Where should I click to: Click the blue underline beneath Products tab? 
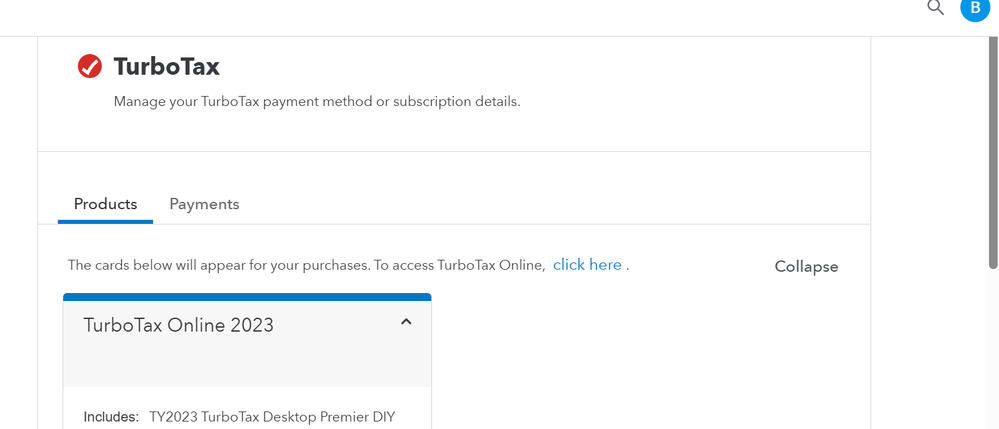[x=106, y=221]
